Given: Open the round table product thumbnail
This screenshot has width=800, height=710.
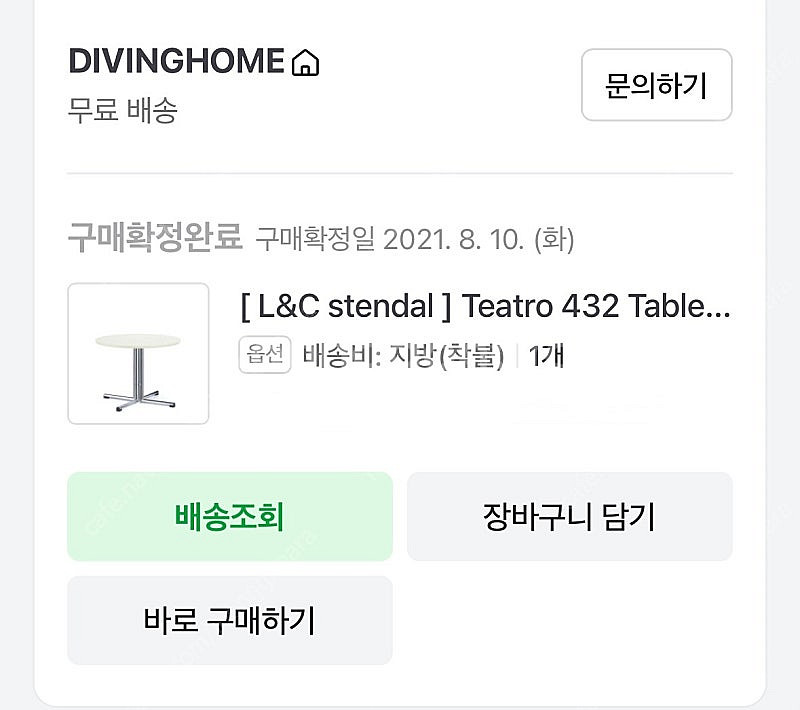Looking at the screenshot, I should click(x=138, y=353).
